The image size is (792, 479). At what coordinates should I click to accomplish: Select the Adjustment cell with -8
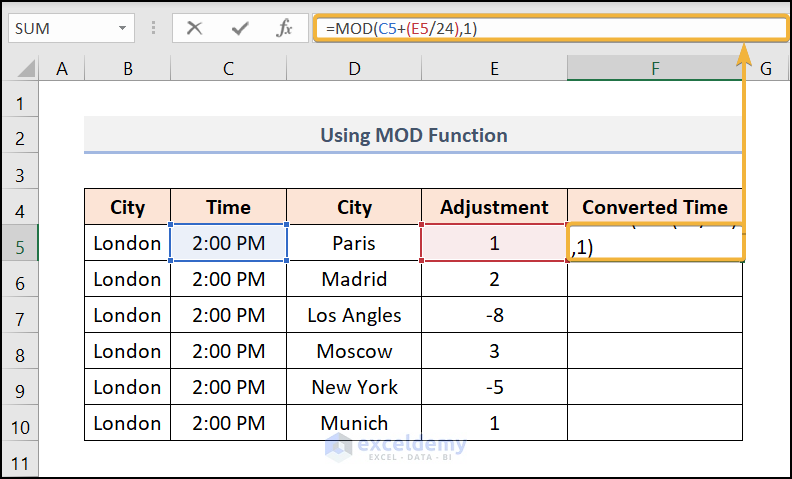click(x=494, y=315)
